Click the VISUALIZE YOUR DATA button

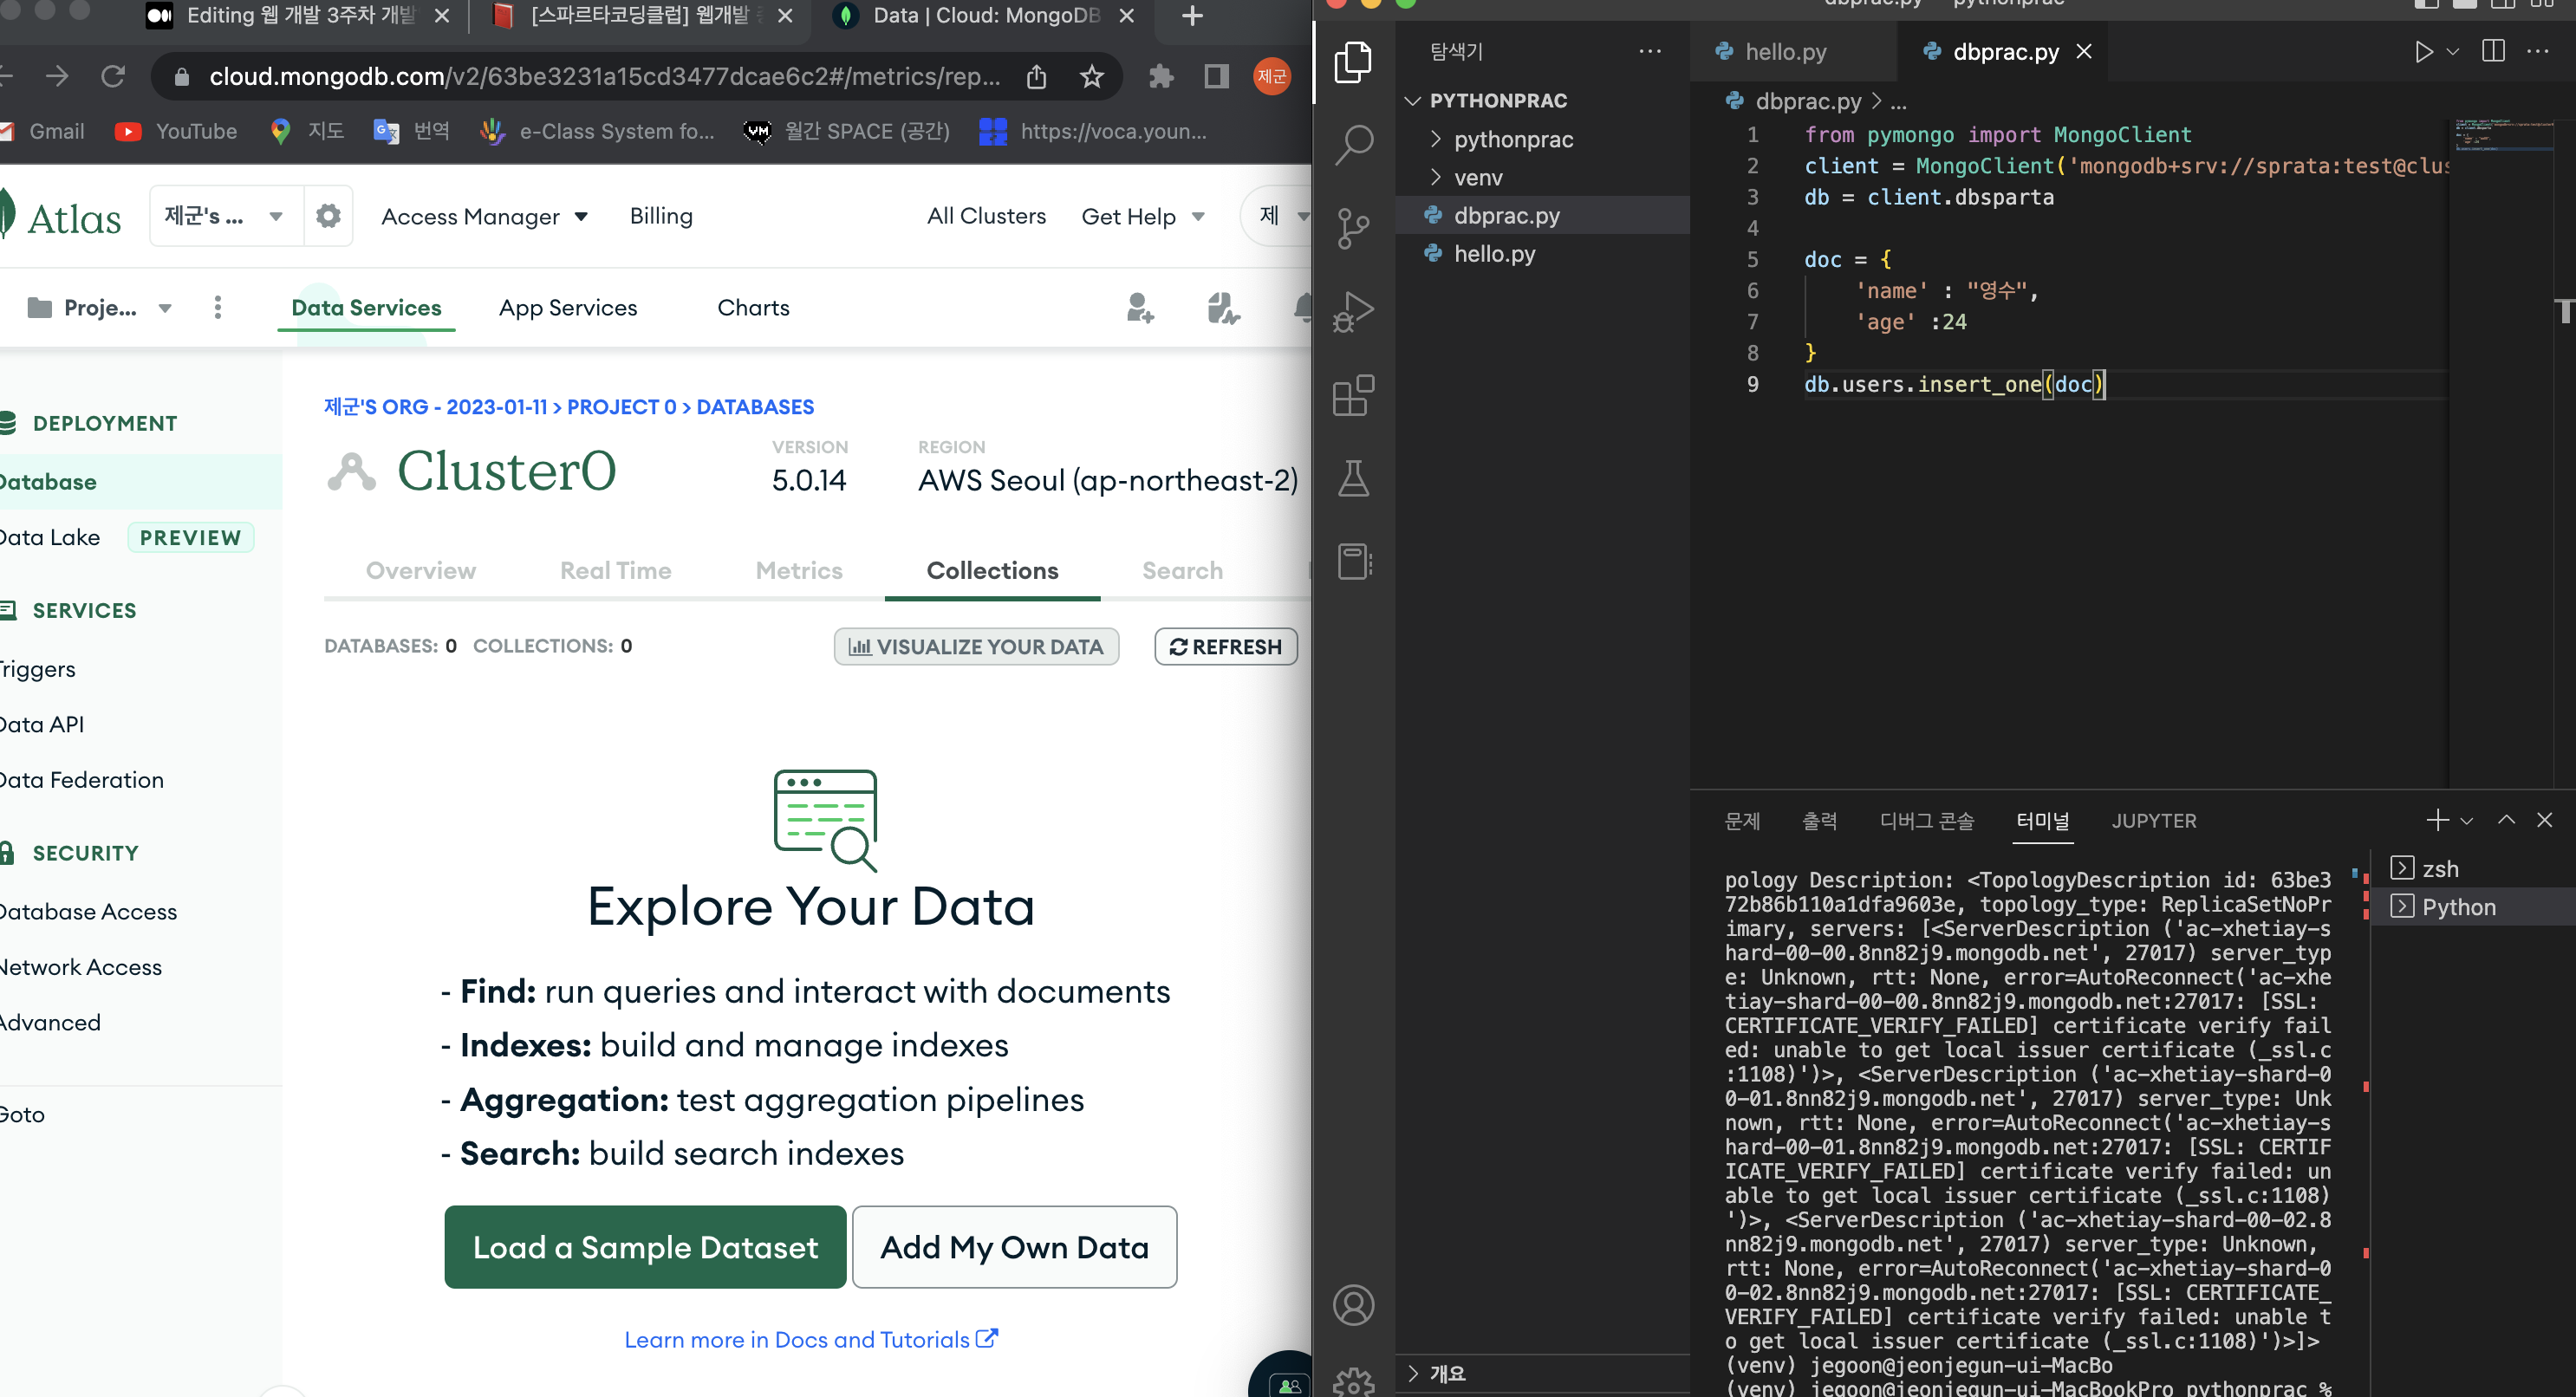coord(976,646)
